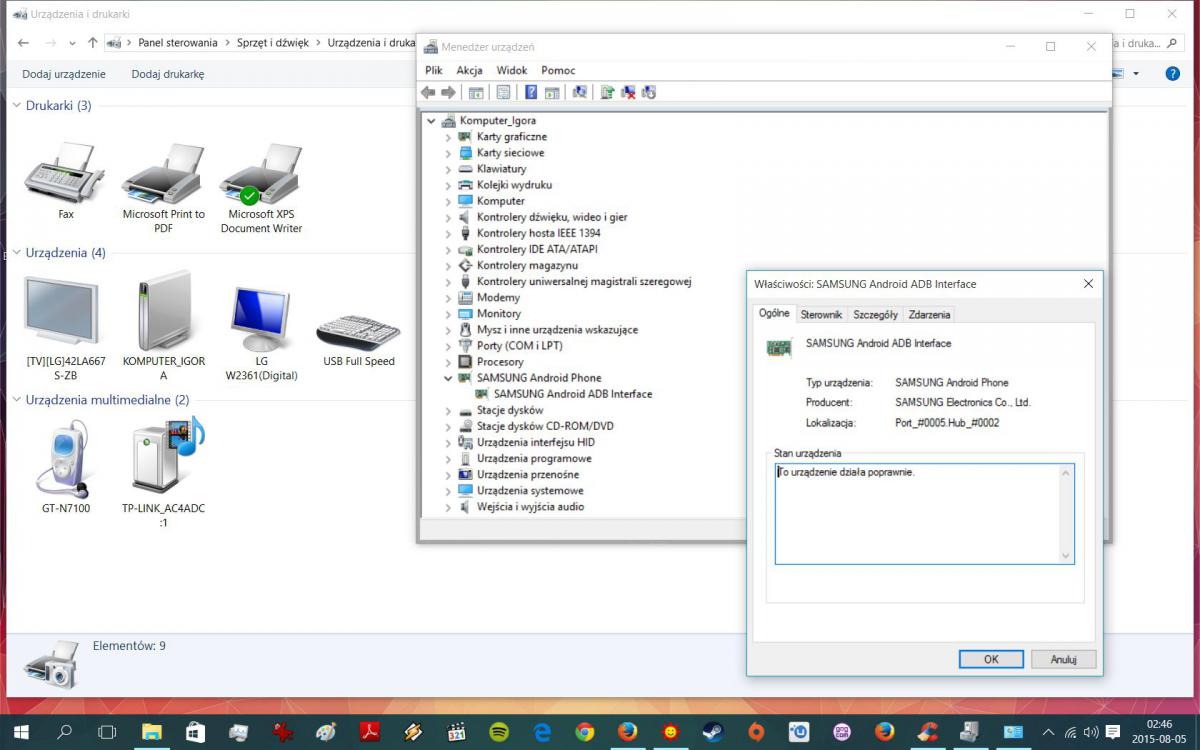1200x750 pixels.
Task: Click scan for hardware changes toolbar icon
Action: point(579,92)
